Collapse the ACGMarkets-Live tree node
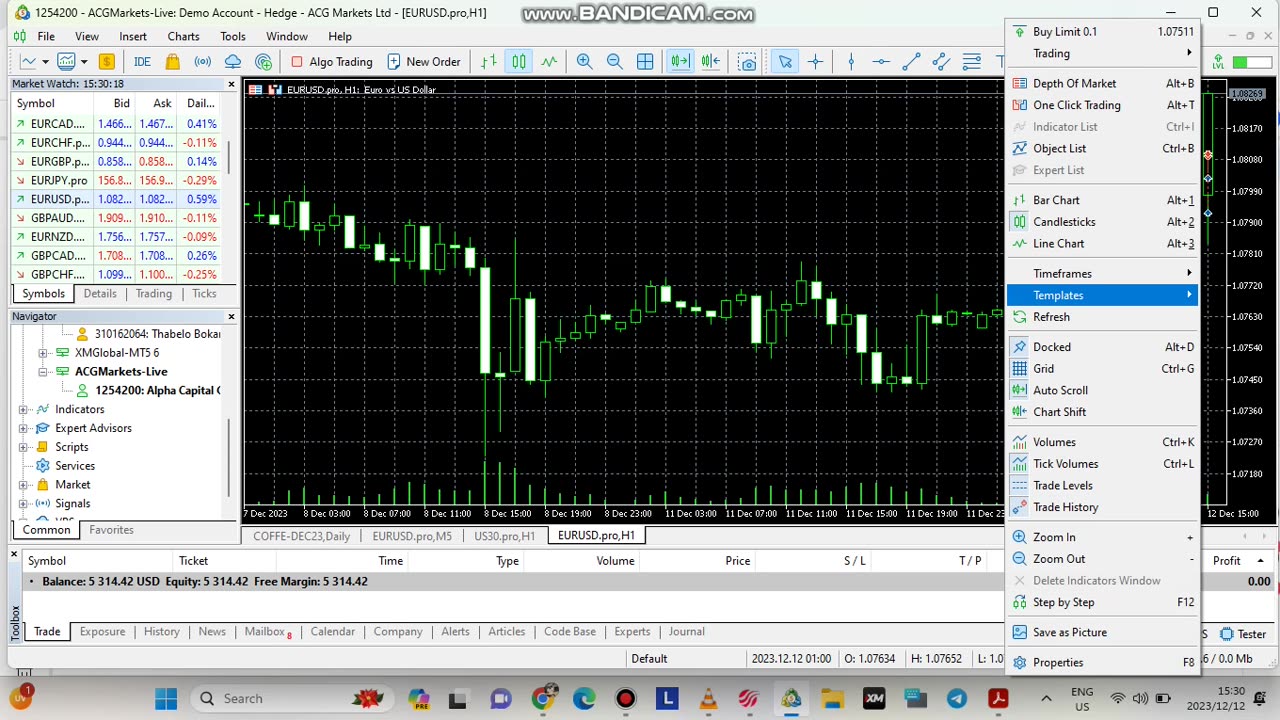The height and width of the screenshot is (720, 1280). tap(43, 372)
